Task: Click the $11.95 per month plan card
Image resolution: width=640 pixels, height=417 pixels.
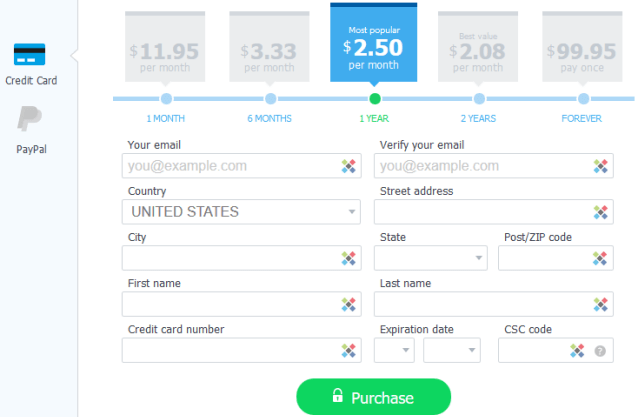Action: tap(166, 52)
